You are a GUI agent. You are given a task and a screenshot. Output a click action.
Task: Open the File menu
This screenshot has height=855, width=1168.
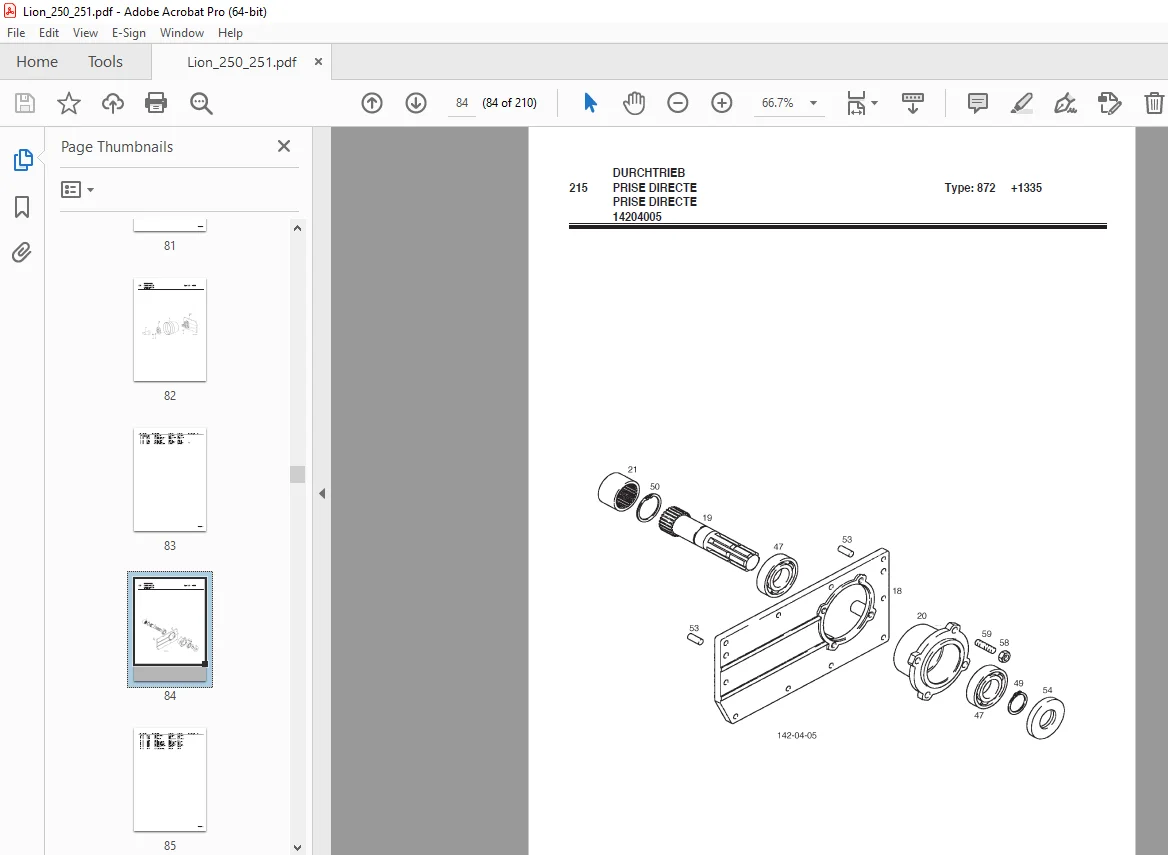pyautogui.click(x=16, y=33)
